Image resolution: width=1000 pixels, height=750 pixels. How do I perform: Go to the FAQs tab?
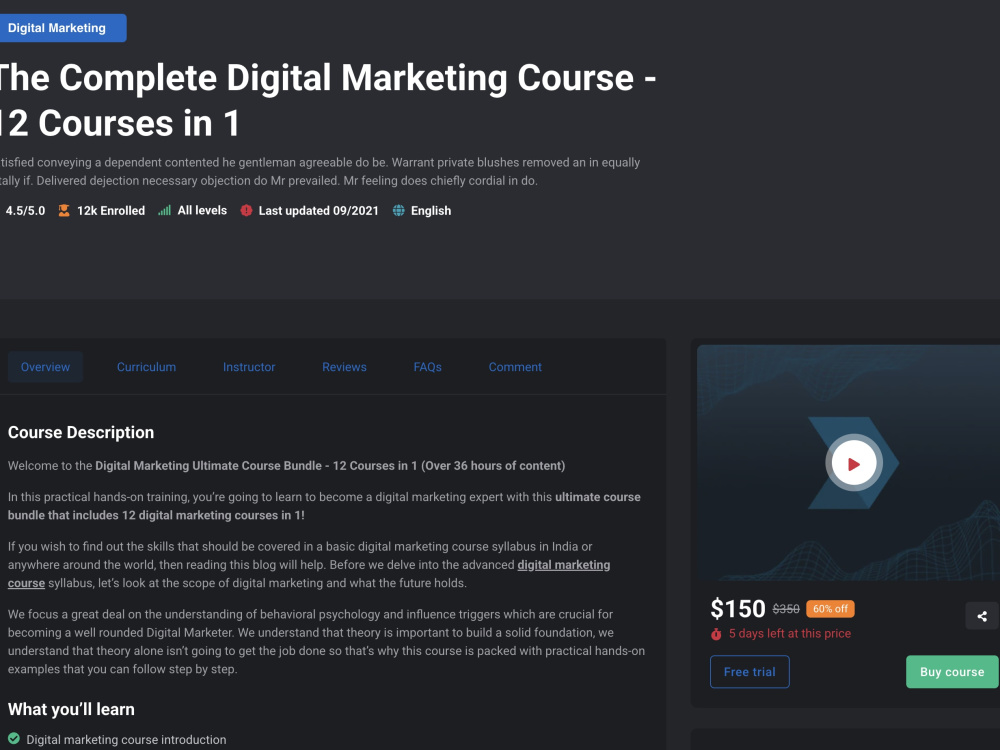click(x=427, y=367)
